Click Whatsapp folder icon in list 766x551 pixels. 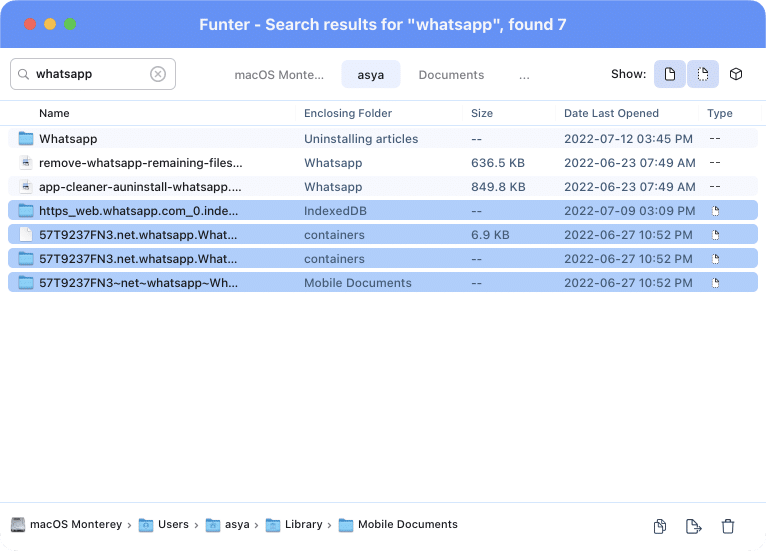pyautogui.click(x=26, y=139)
